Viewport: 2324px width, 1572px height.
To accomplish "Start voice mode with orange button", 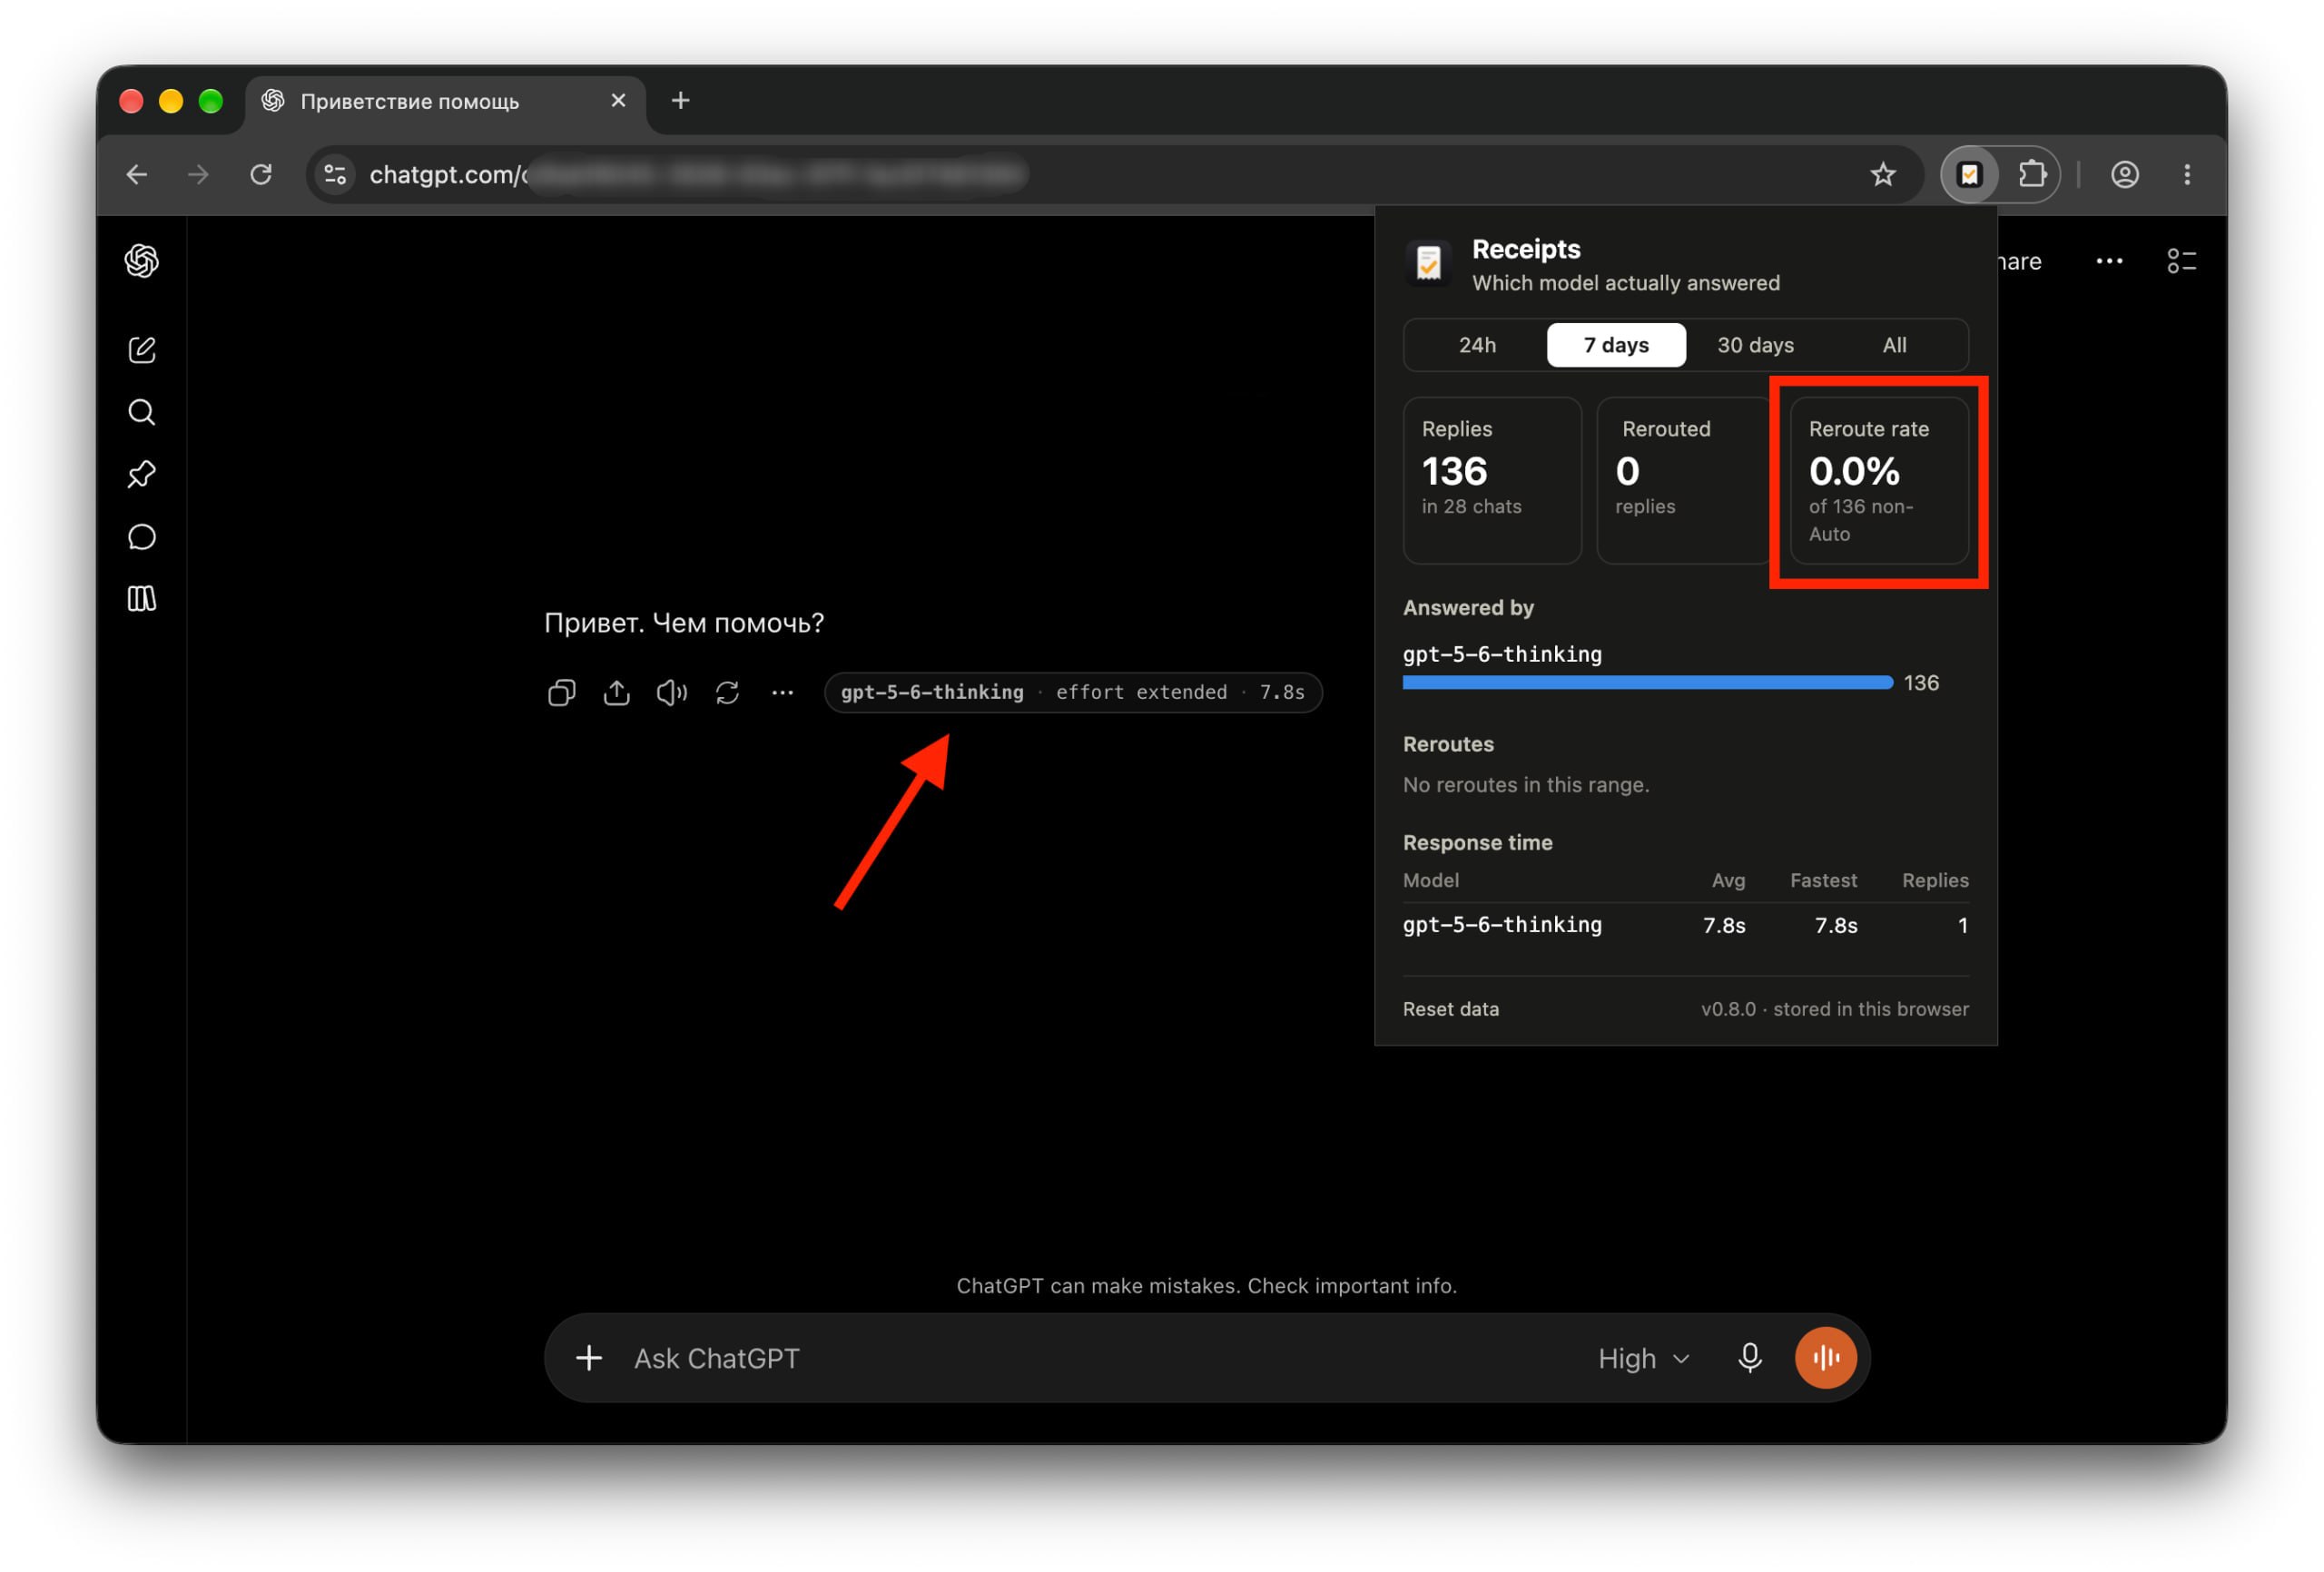I will pos(1825,1357).
